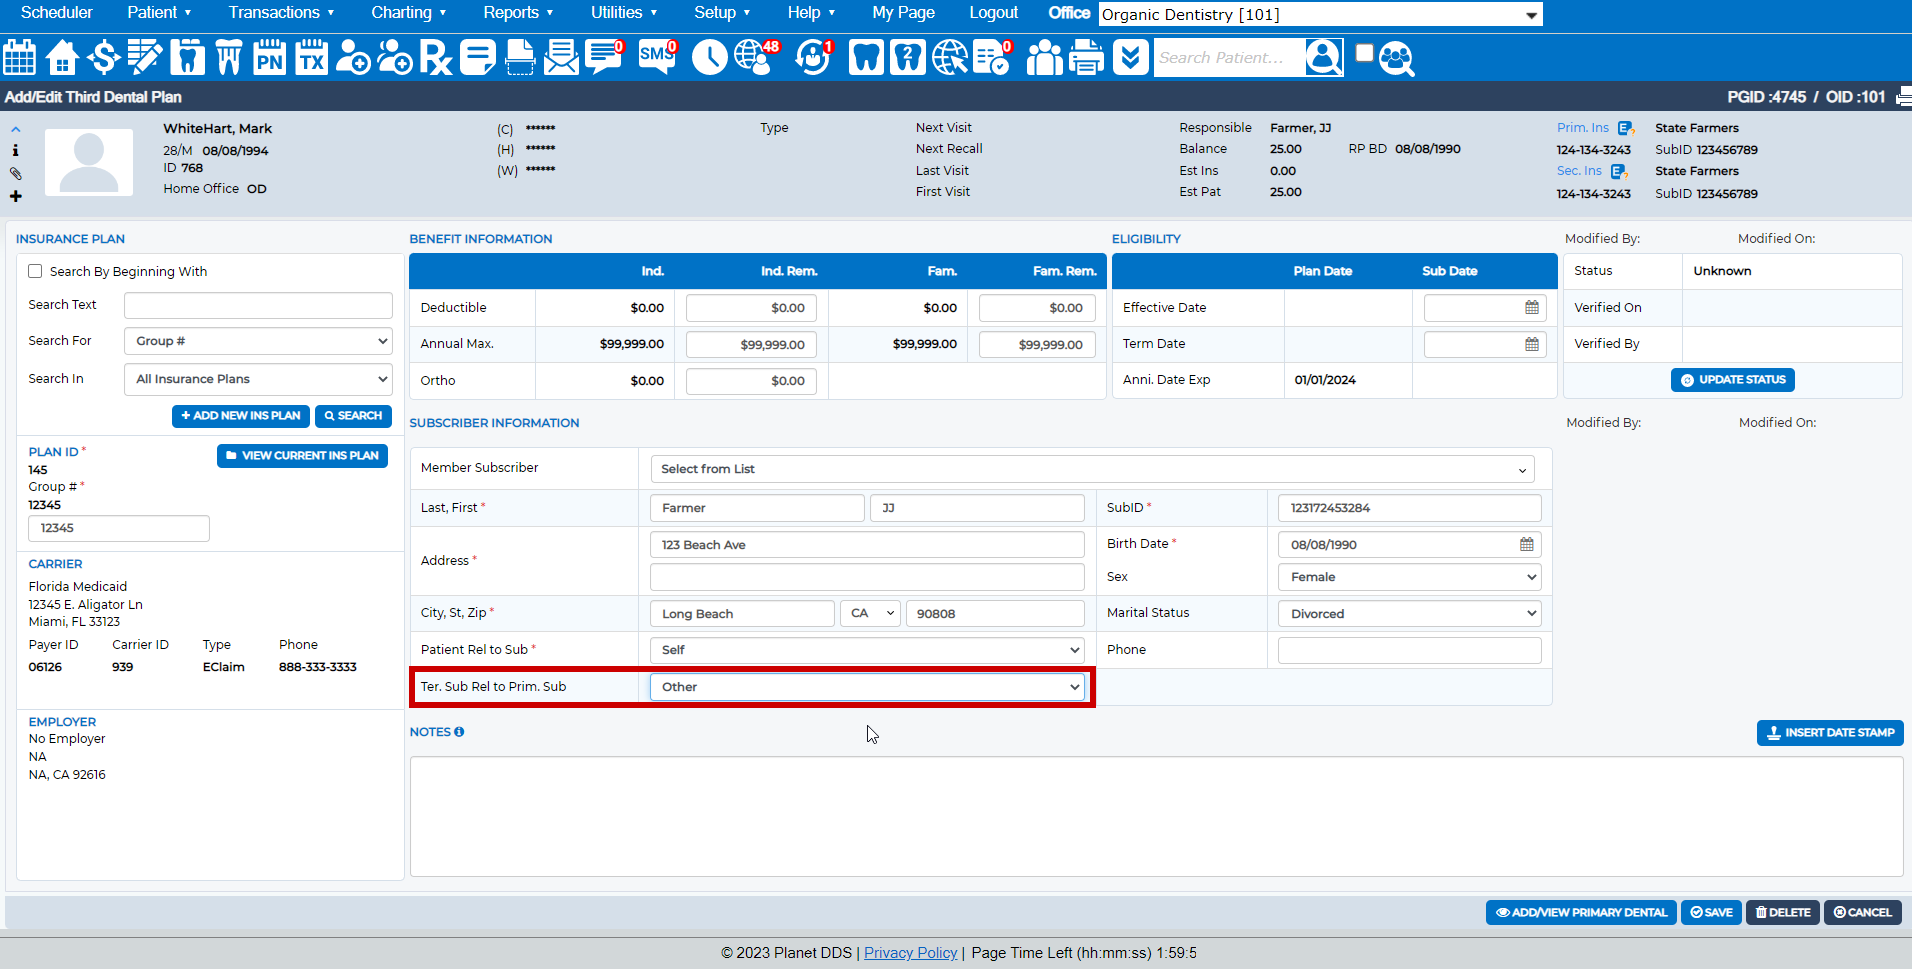
Task: Open the Utilities menu
Action: click(x=624, y=13)
